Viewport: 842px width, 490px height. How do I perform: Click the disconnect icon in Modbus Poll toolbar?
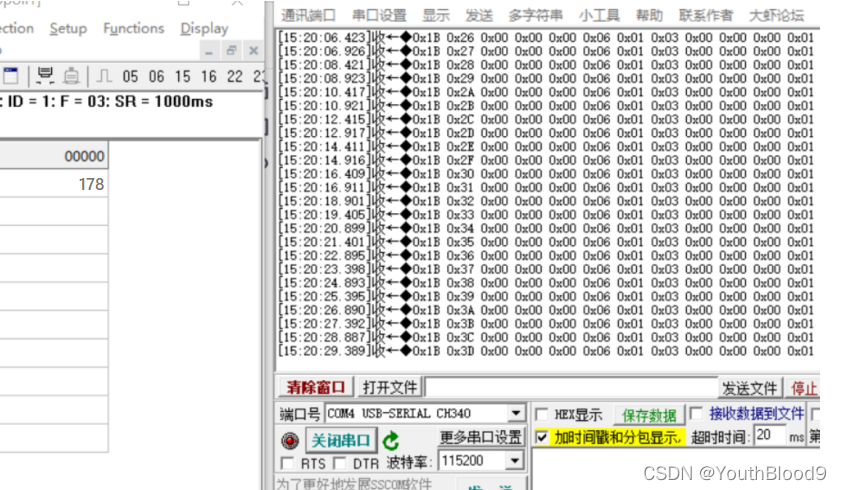pyautogui.click(x=71, y=76)
